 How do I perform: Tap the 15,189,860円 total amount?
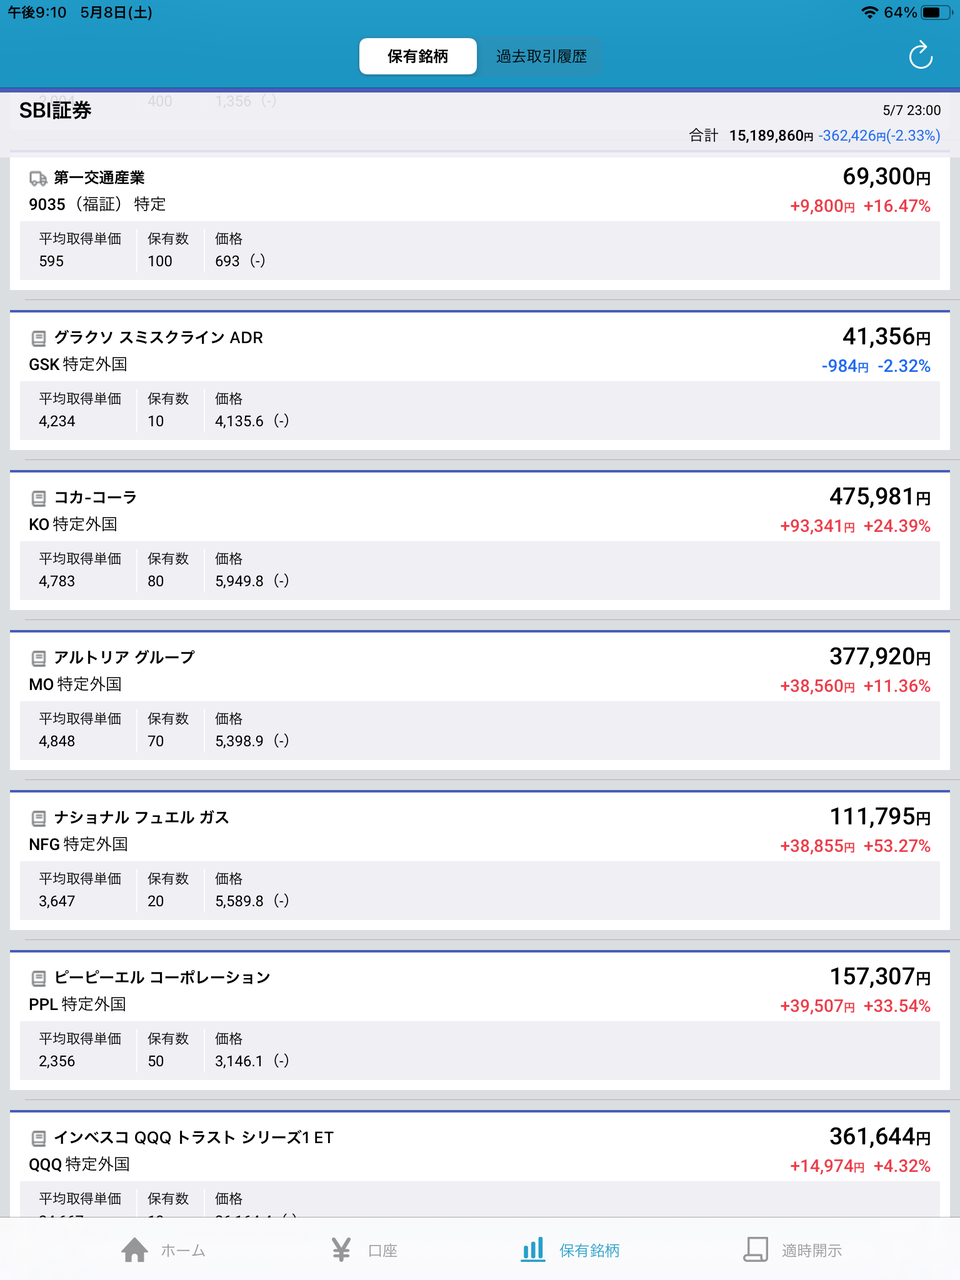(770, 136)
